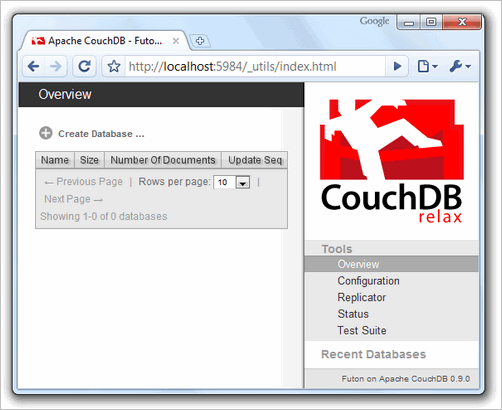The width and height of the screenshot is (502, 410).
Task: Close the Apache CouchDB tab
Action: (x=176, y=41)
